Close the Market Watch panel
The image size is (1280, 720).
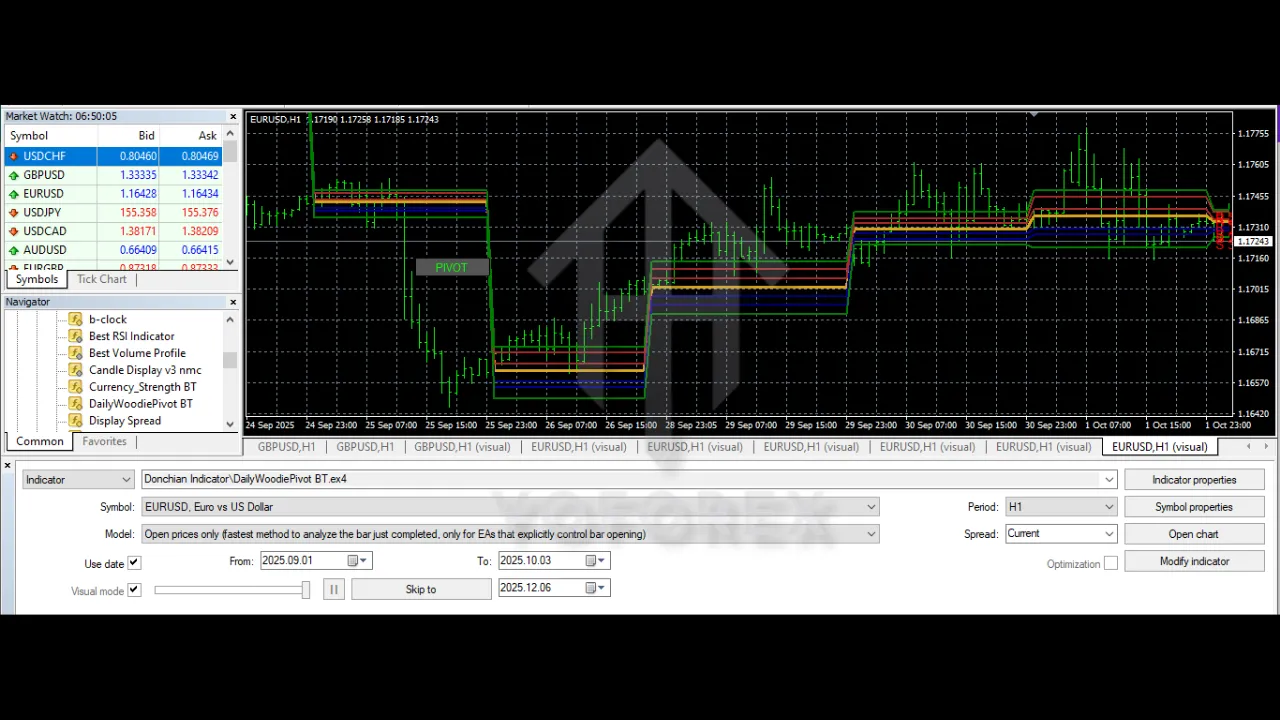pos(233,117)
